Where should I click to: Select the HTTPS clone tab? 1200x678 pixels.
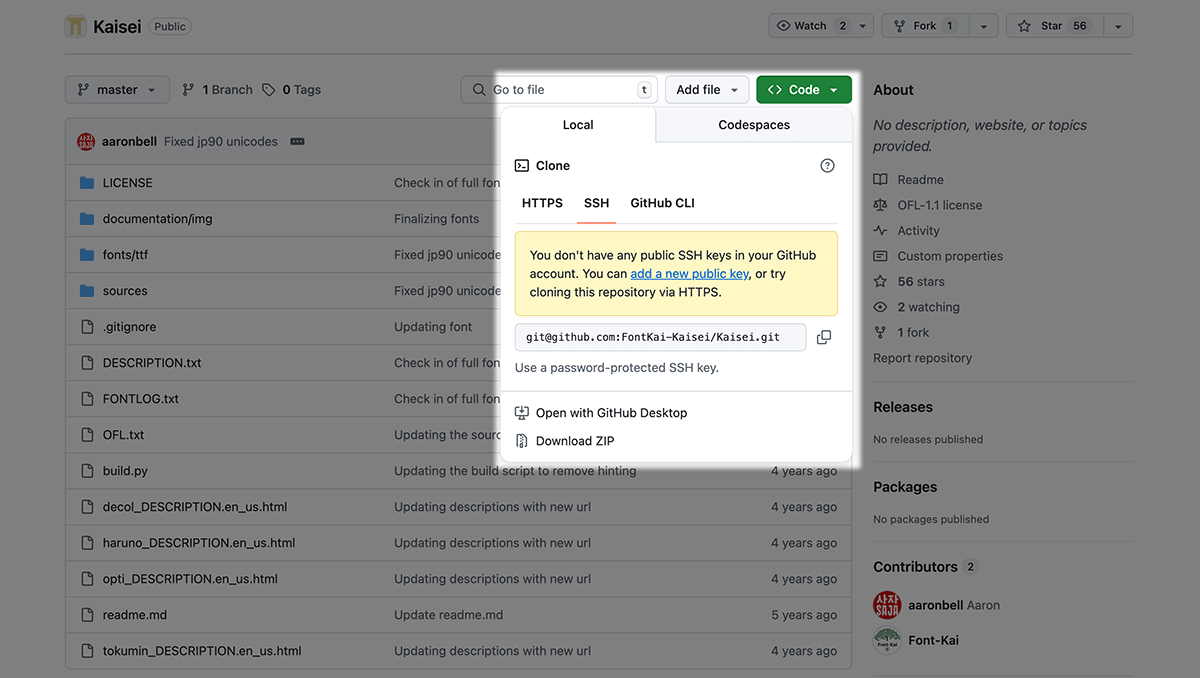[x=542, y=203]
